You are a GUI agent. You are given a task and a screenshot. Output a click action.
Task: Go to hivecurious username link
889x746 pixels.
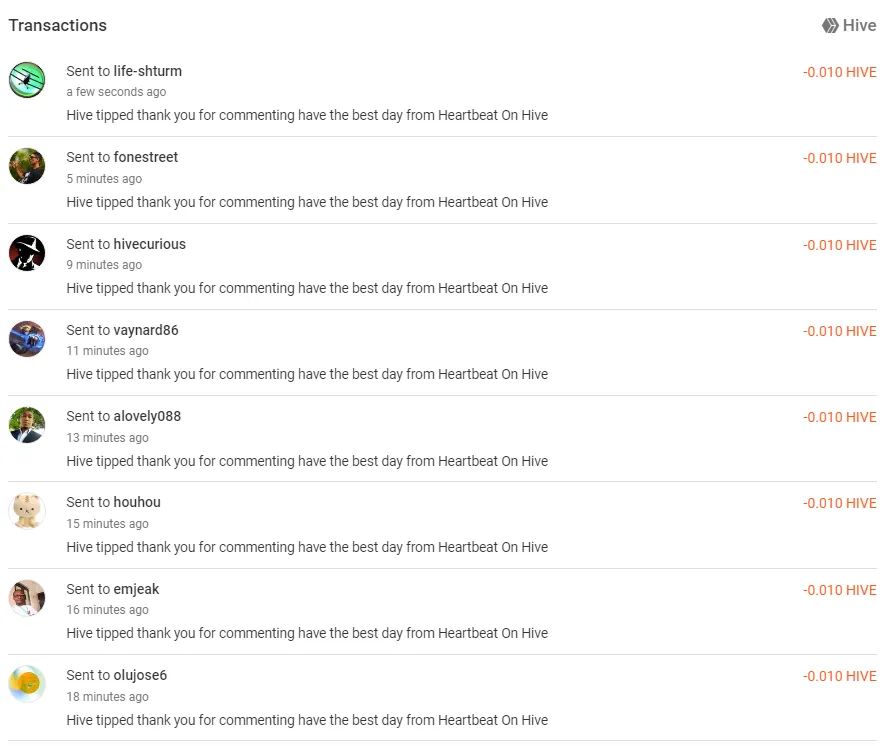pos(150,244)
